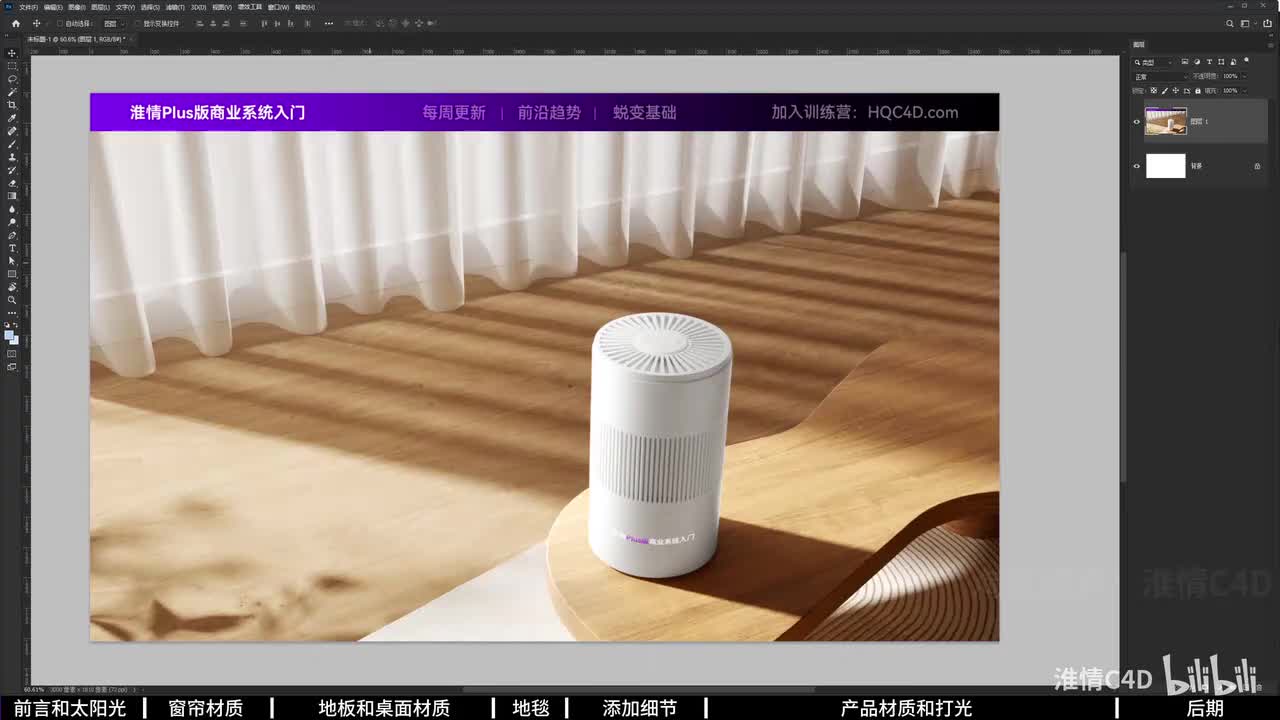Select the Path Selection tool
This screenshot has width=1280, height=720.
12,261
